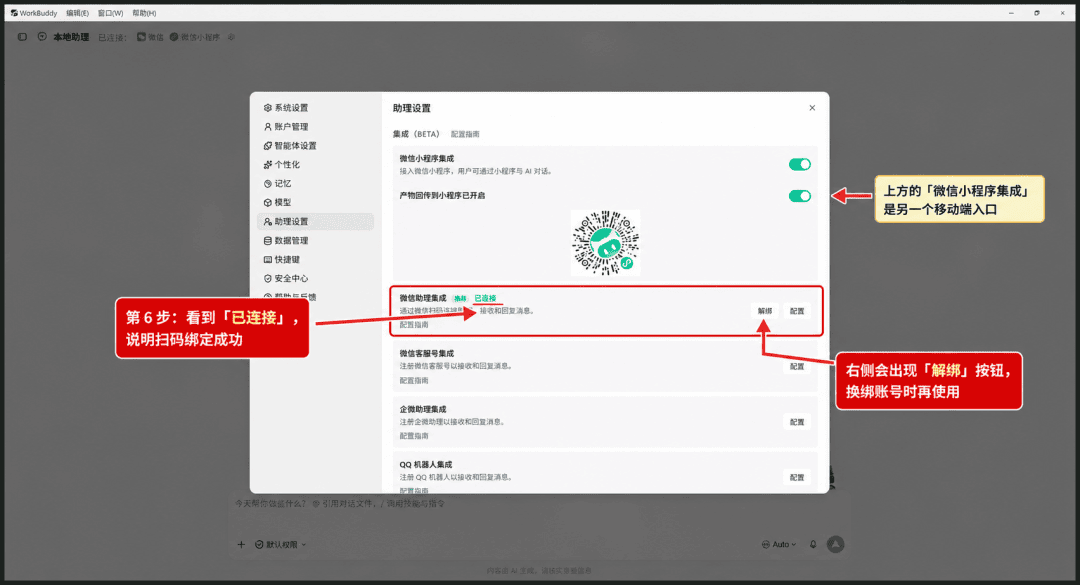
Task: Open the 配置指南 link beside 集成 (BETA)
Action: click(465, 134)
